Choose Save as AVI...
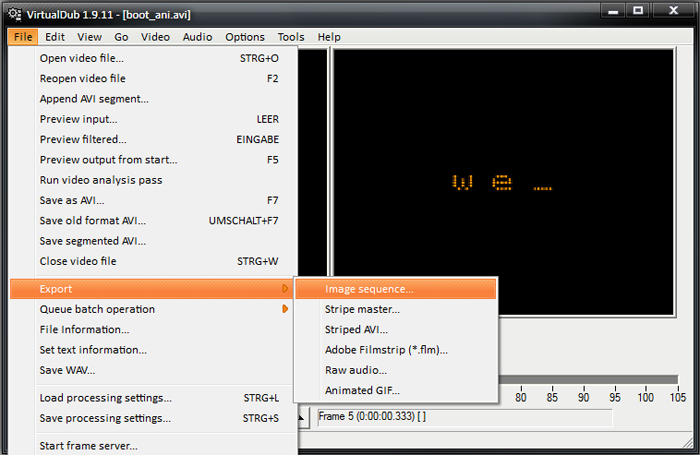 (x=153, y=200)
